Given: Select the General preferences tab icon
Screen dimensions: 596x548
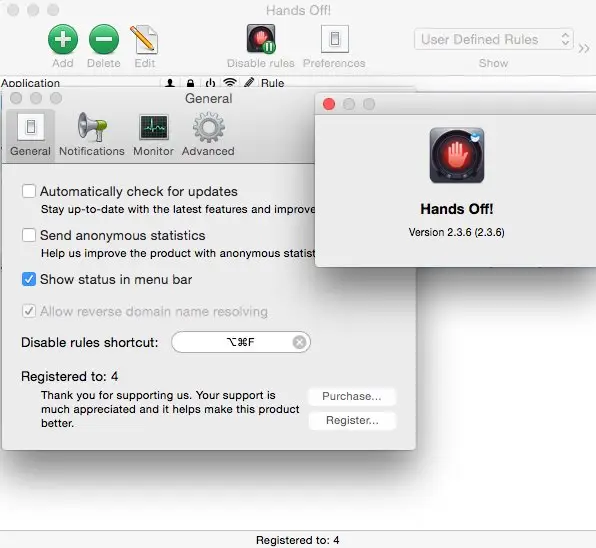Looking at the screenshot, I should (31, 127).
